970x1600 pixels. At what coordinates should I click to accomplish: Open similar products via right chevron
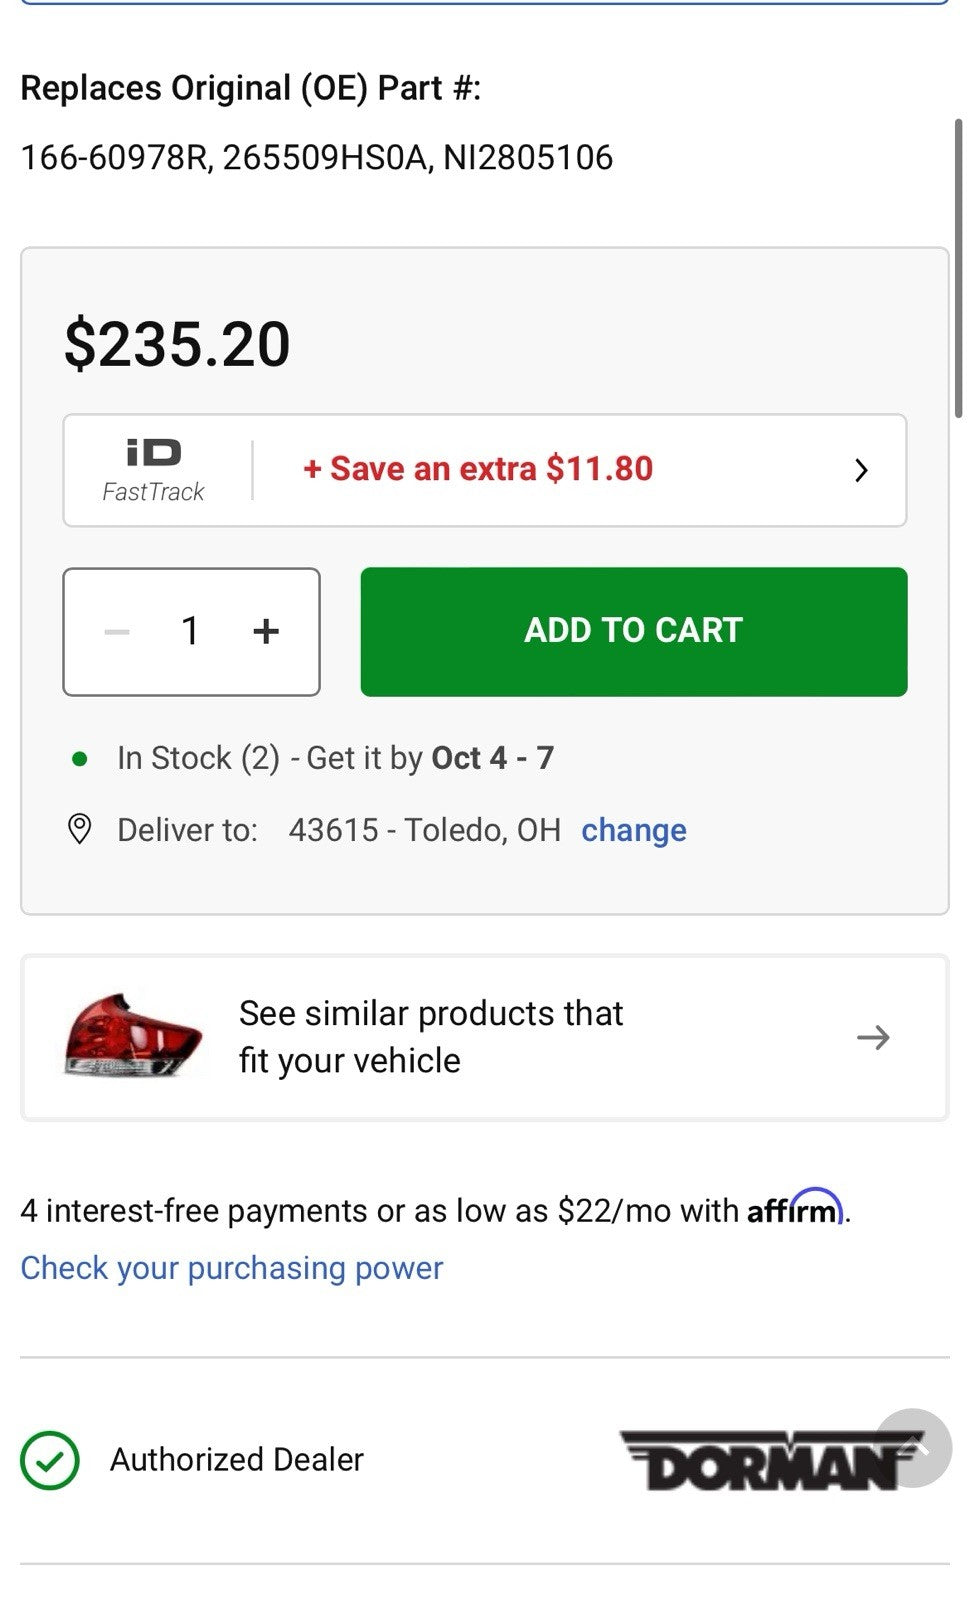874,1037
